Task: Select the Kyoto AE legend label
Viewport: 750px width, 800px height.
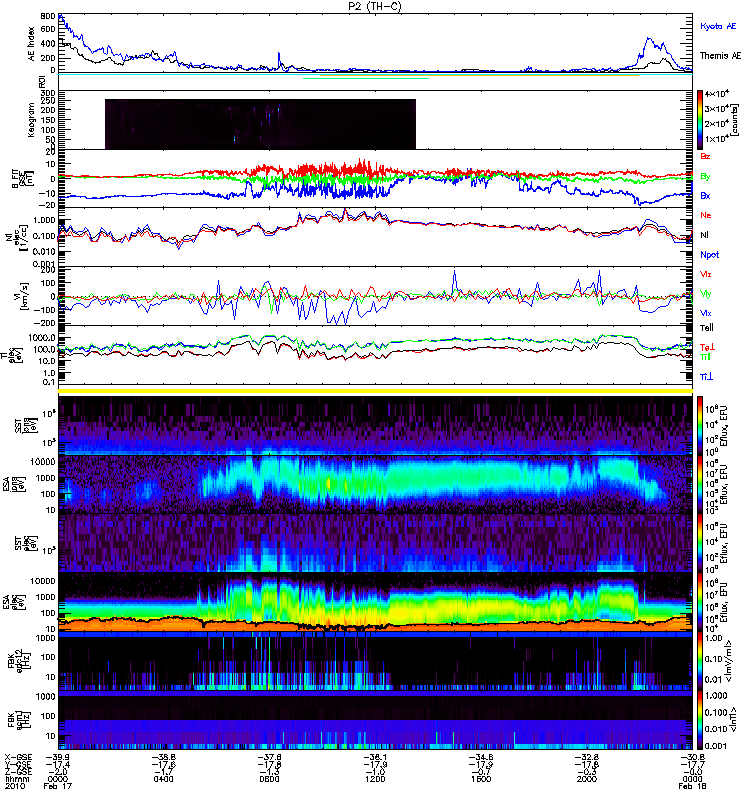Action: point(718,26)
